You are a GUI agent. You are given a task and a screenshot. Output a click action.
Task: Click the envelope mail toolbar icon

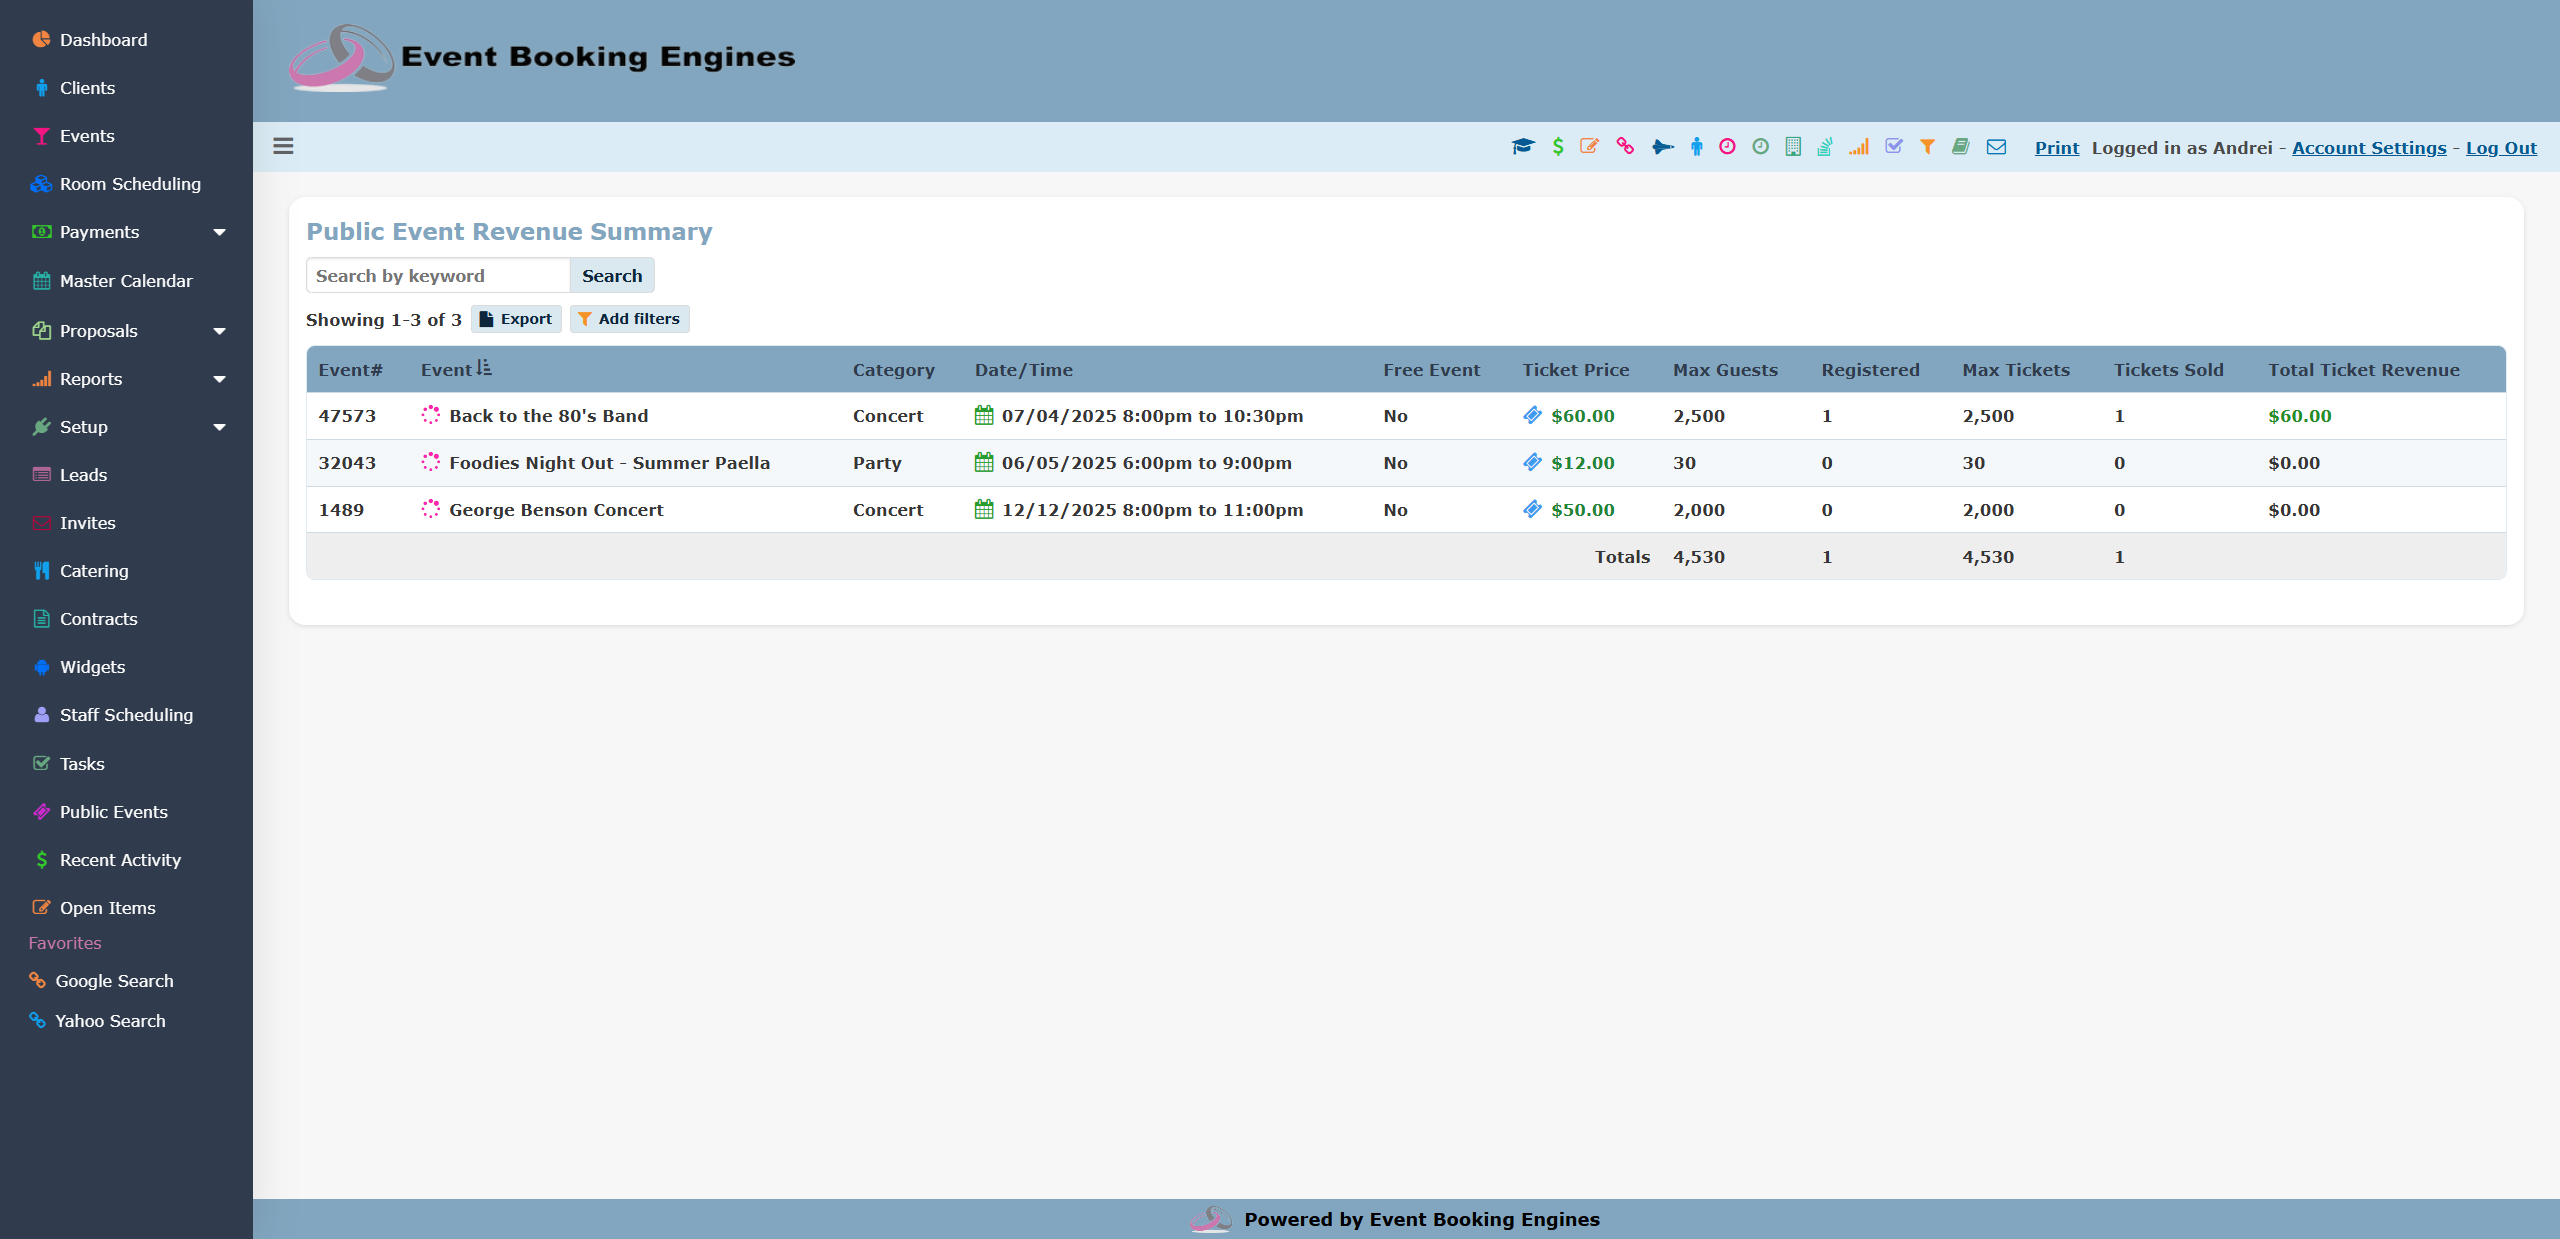point(1996,147)
